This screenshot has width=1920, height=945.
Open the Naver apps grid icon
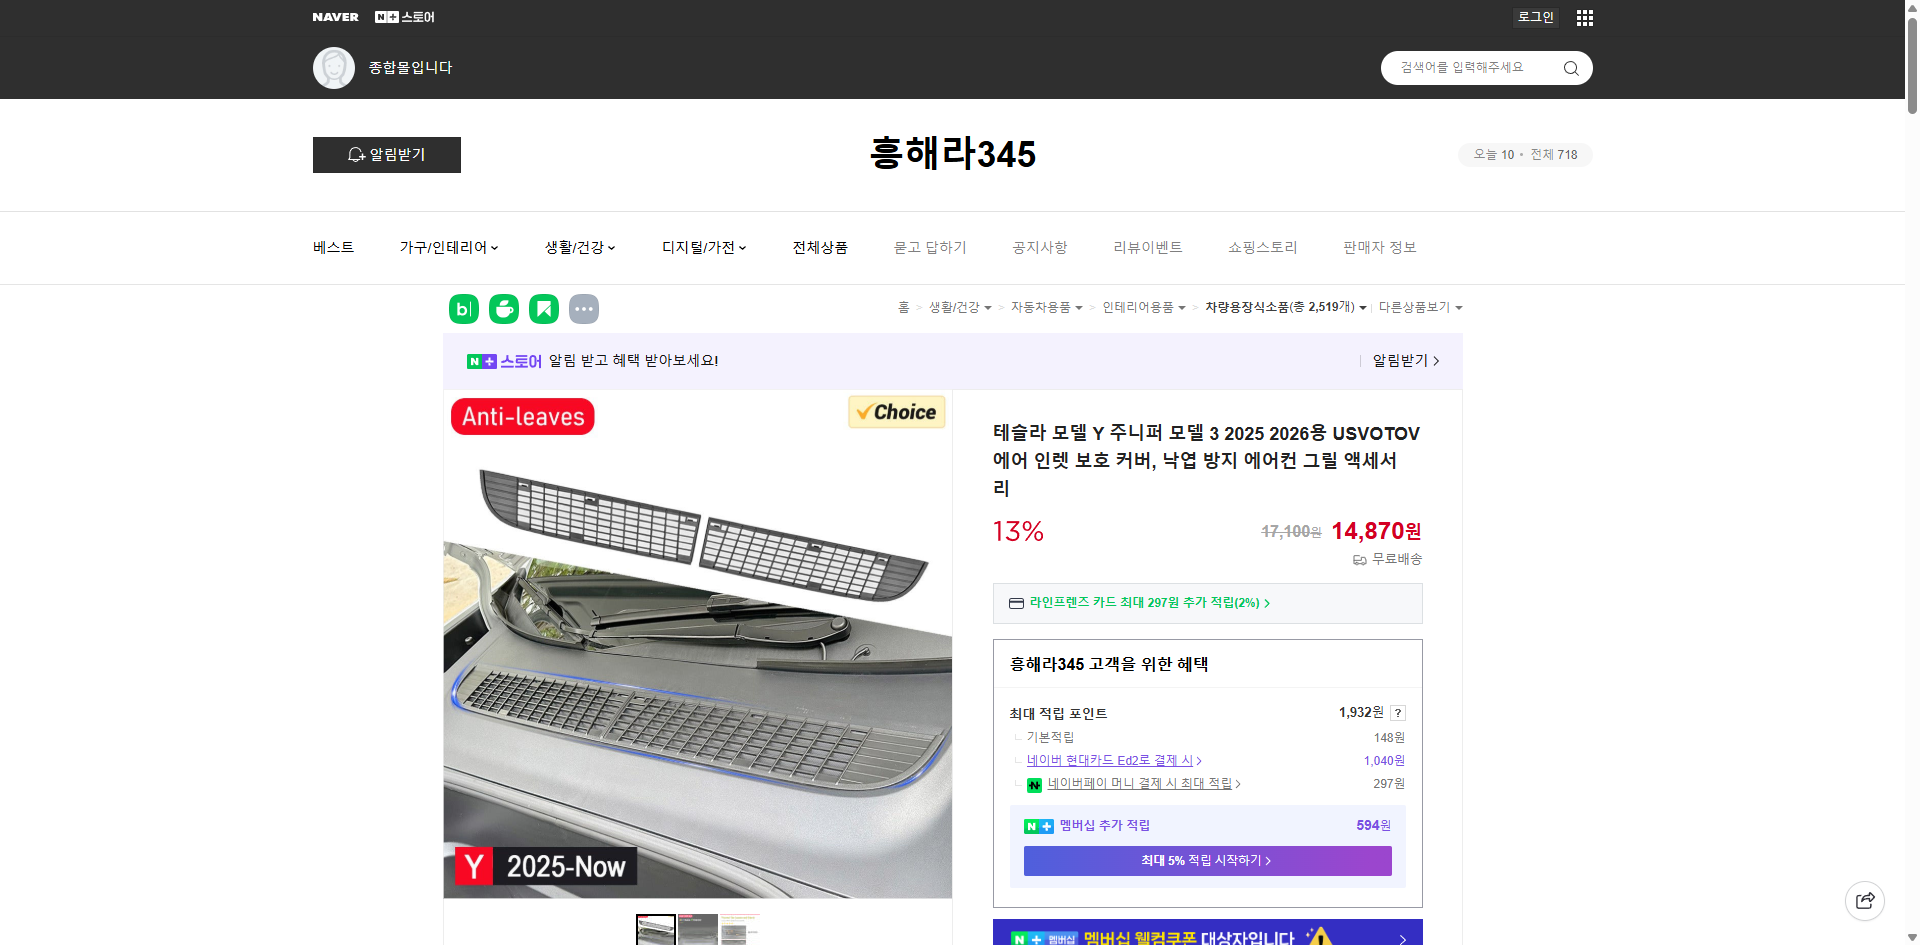[x=1584, y=17]
